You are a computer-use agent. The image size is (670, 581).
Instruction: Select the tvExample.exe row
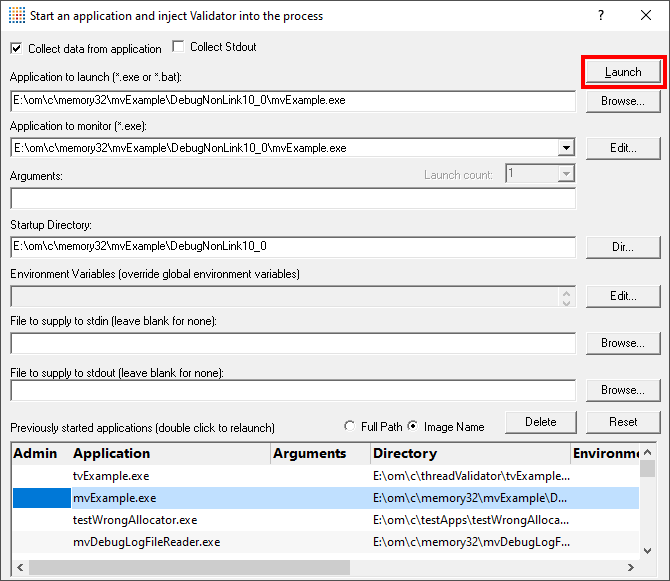tap(326, 476)
